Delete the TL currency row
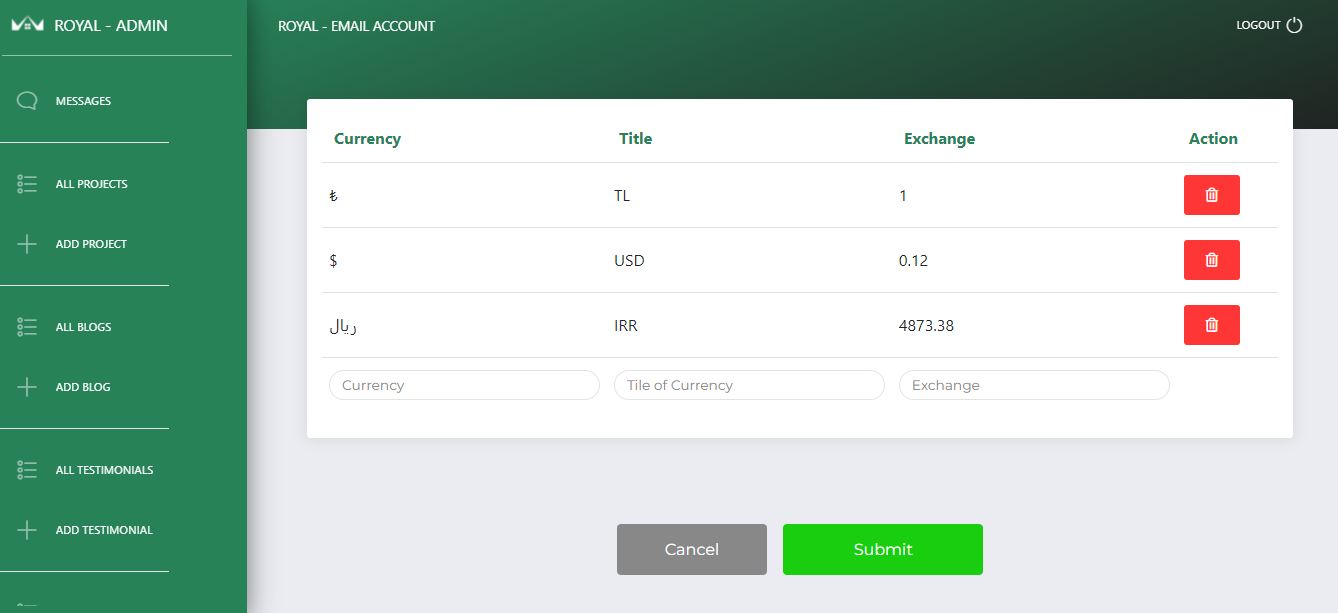Screen dimensions: 1338x613 pyautogui.click(x=1211, y=195)
